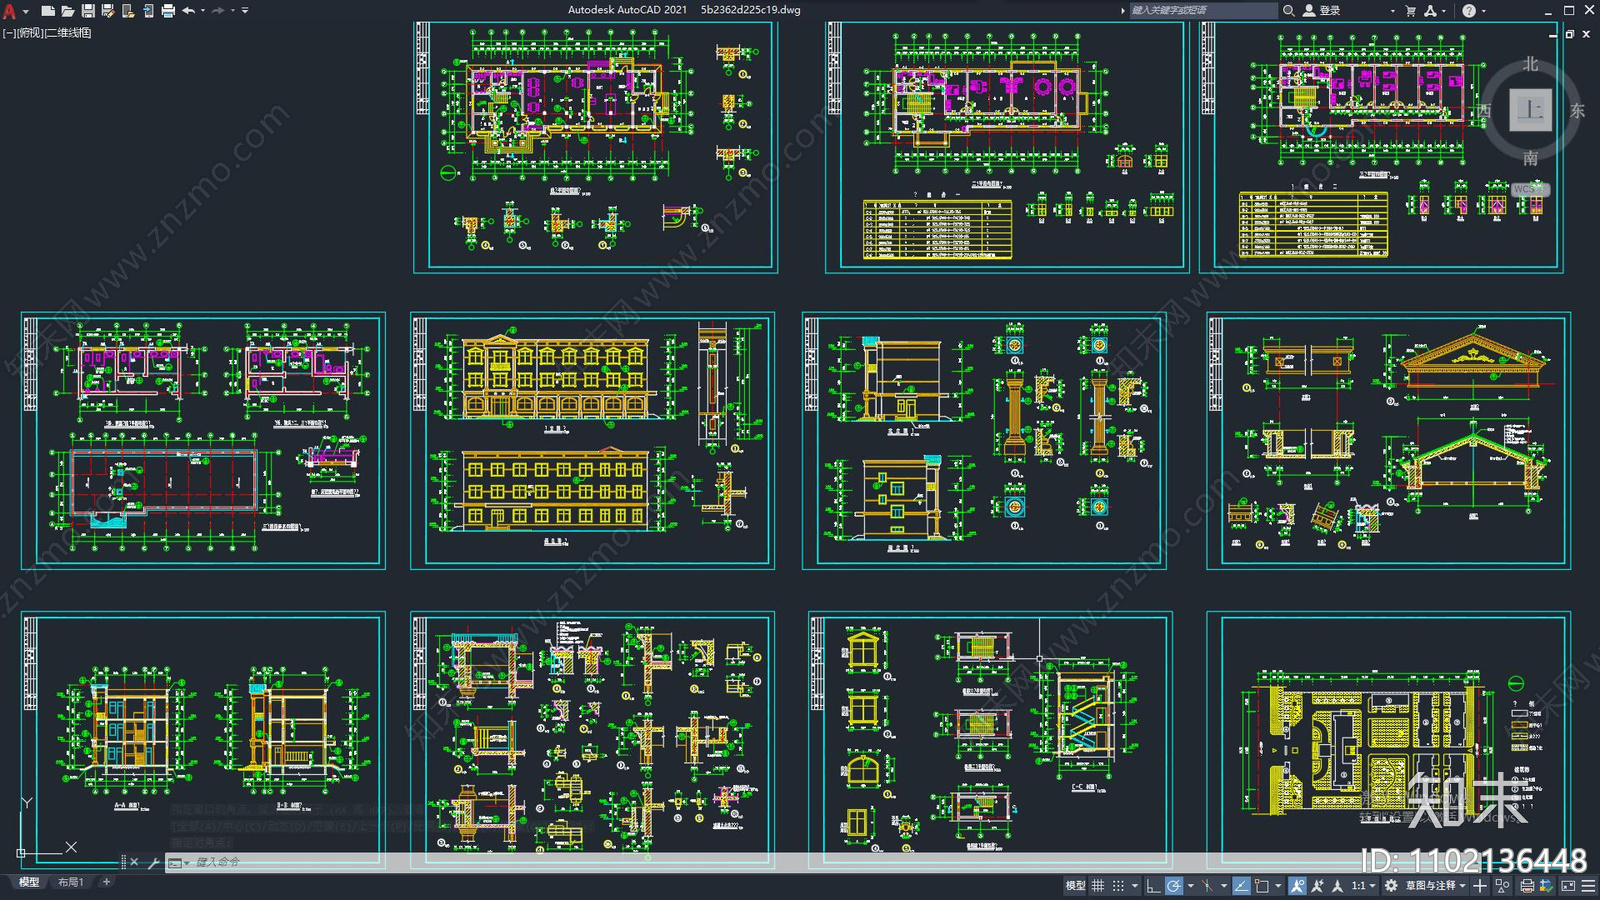Viewport: 1600px width, 900px height.
Task: Open a file with the Open folder icon
Action: pos(67,11)
